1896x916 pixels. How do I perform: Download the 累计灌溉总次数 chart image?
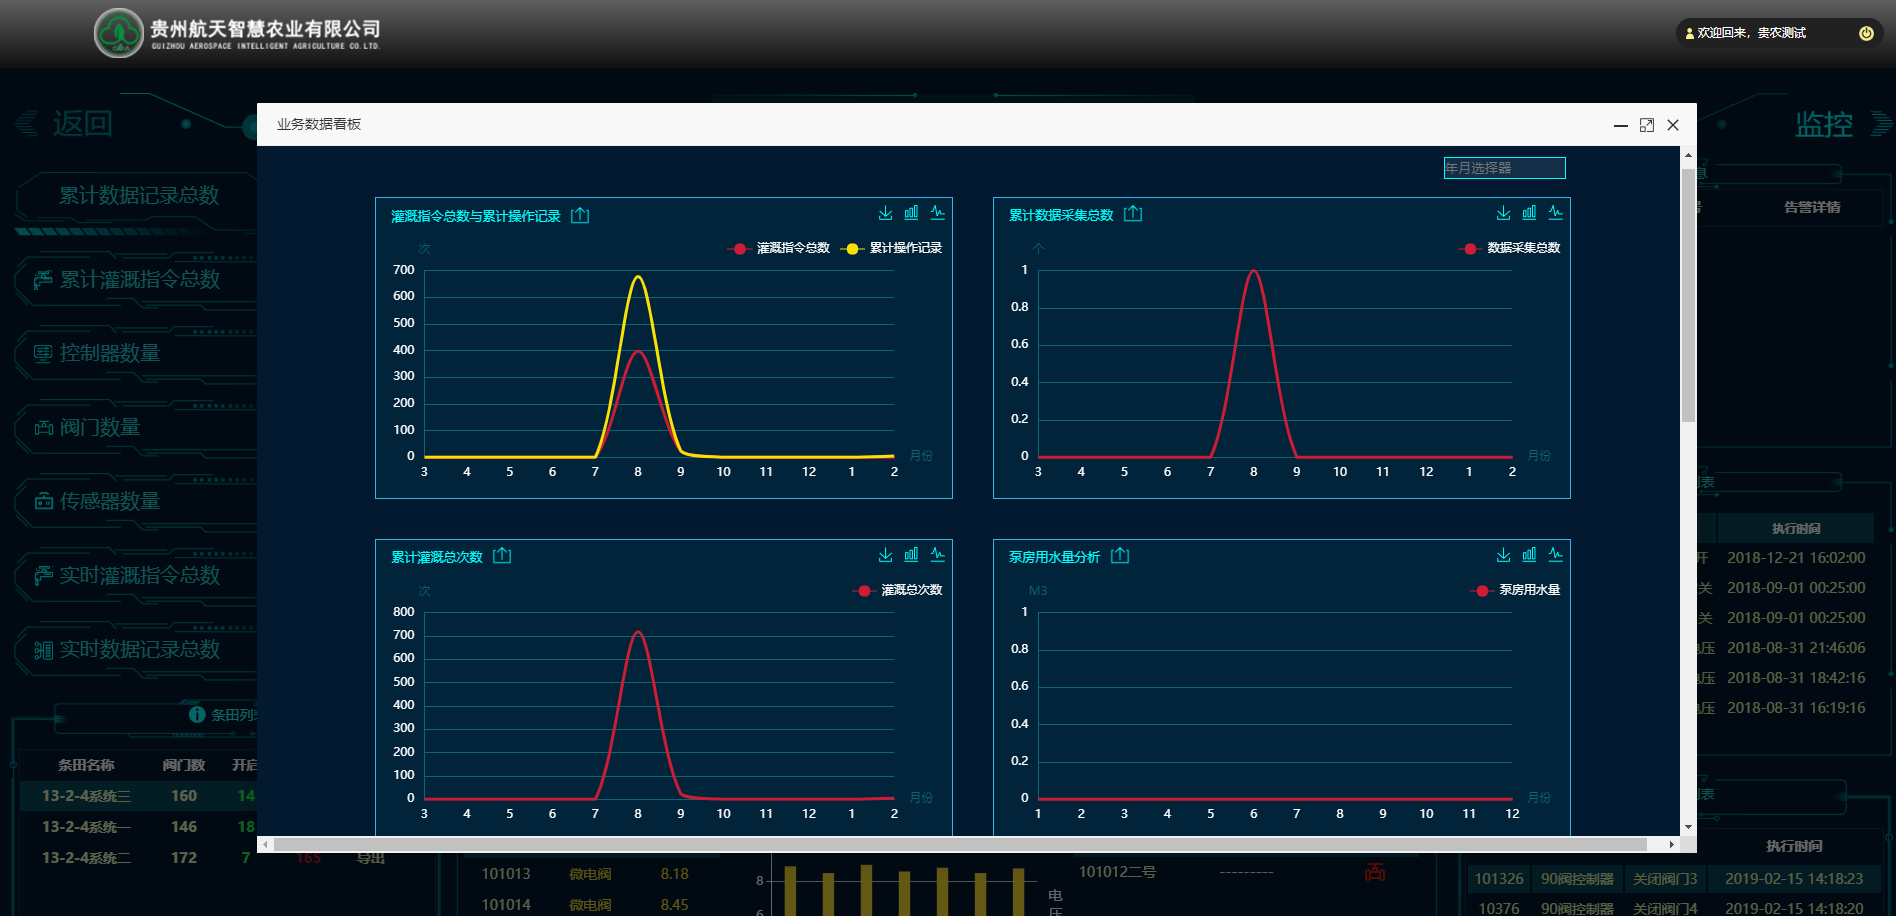[885, 555]
